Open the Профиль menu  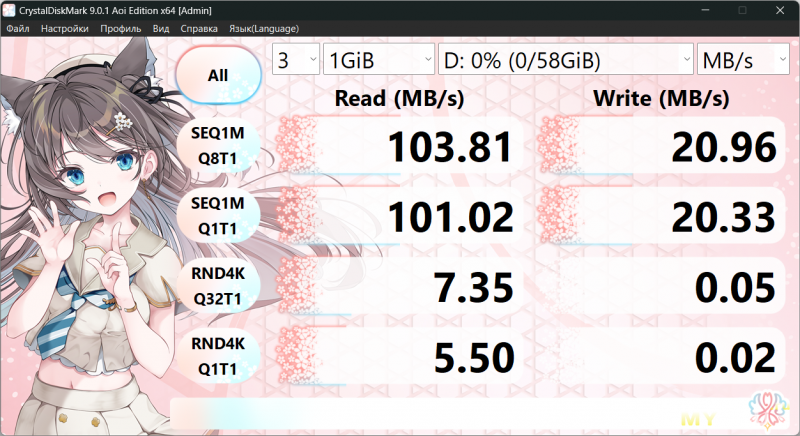point(120,29)
